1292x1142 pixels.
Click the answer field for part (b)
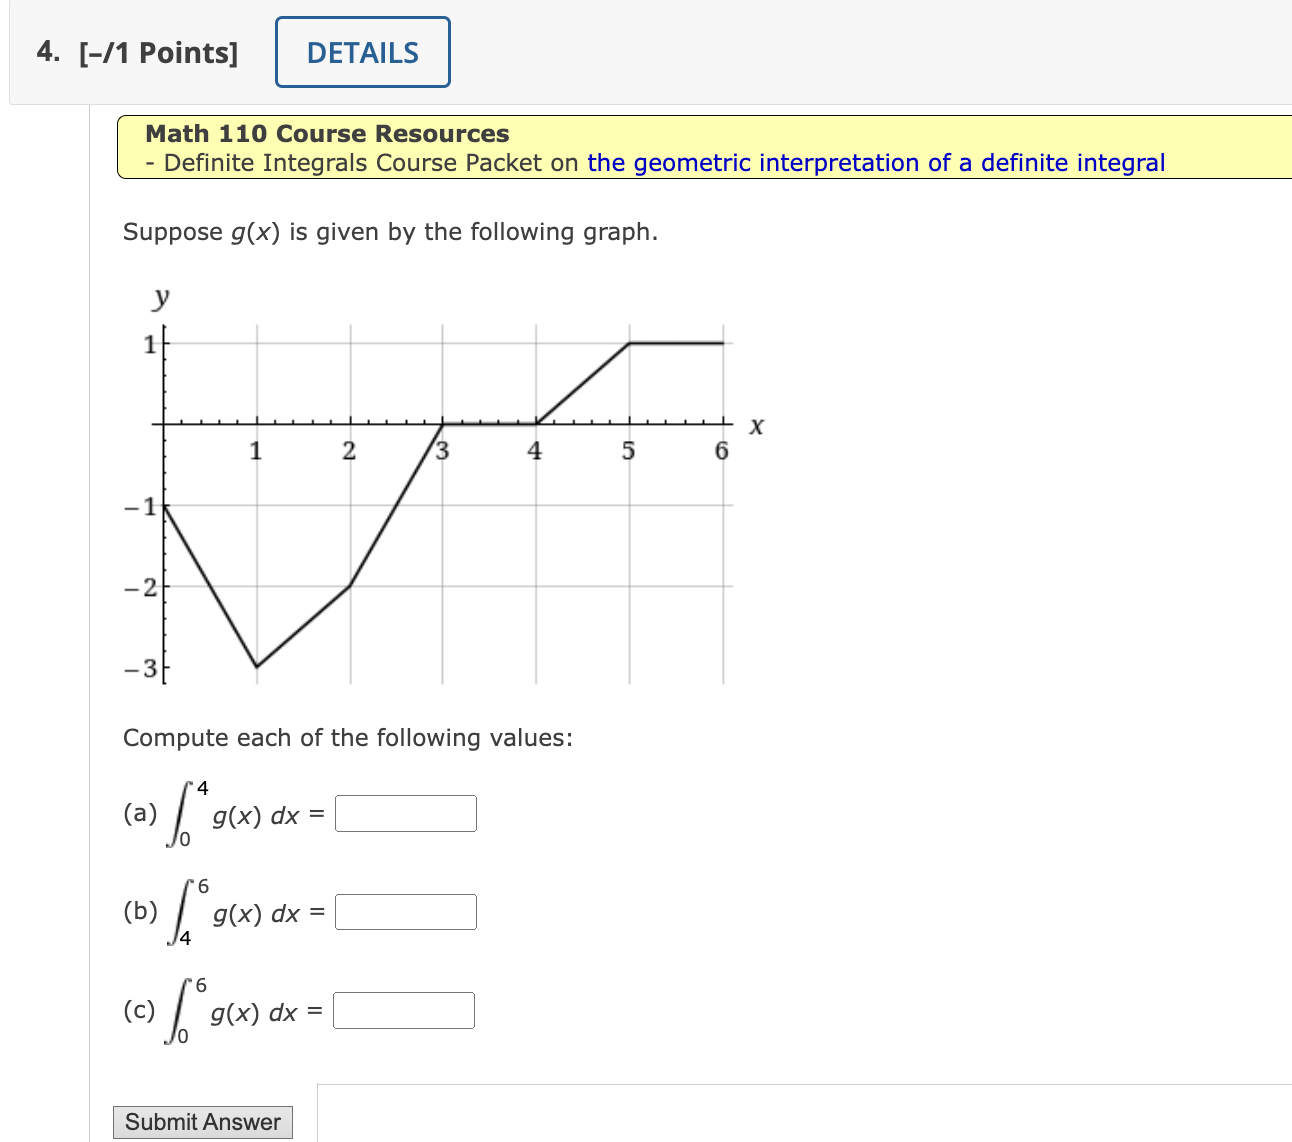[404, 911]
